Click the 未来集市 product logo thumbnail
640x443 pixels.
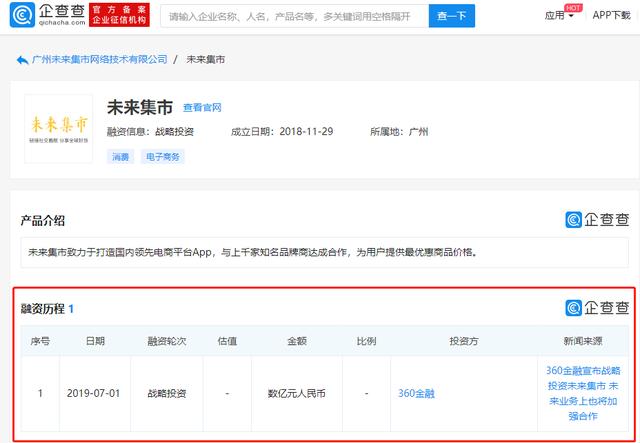[59, 129]
